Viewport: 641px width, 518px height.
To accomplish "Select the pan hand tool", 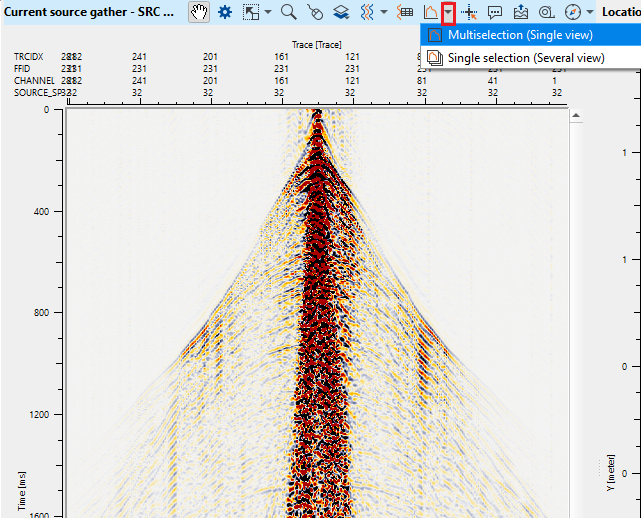I will [x=199, y=12].
